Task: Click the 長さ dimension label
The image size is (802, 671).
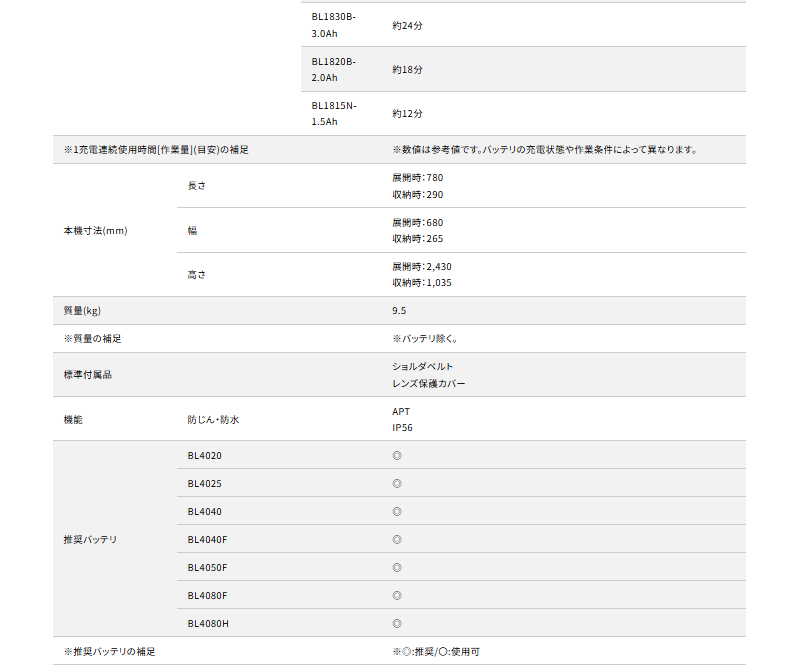Action: click(196, 186)
